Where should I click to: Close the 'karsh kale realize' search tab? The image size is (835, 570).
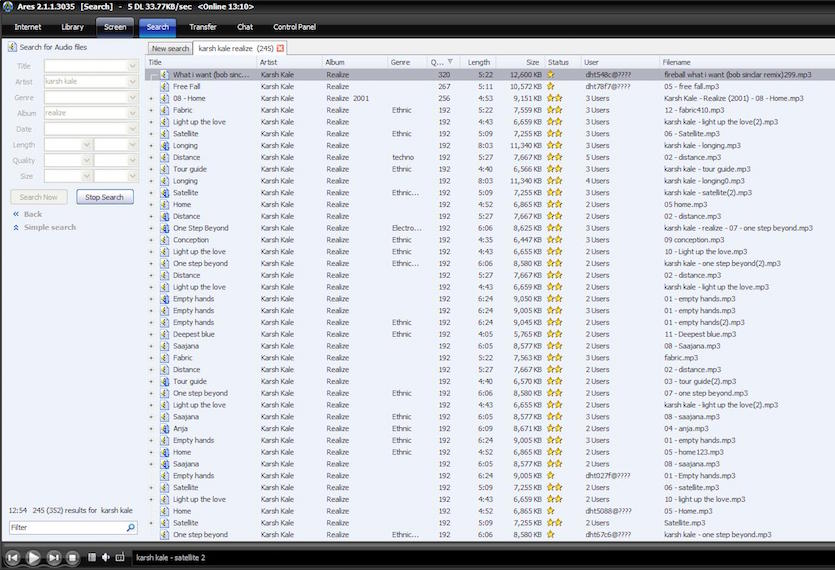(280, 48)
